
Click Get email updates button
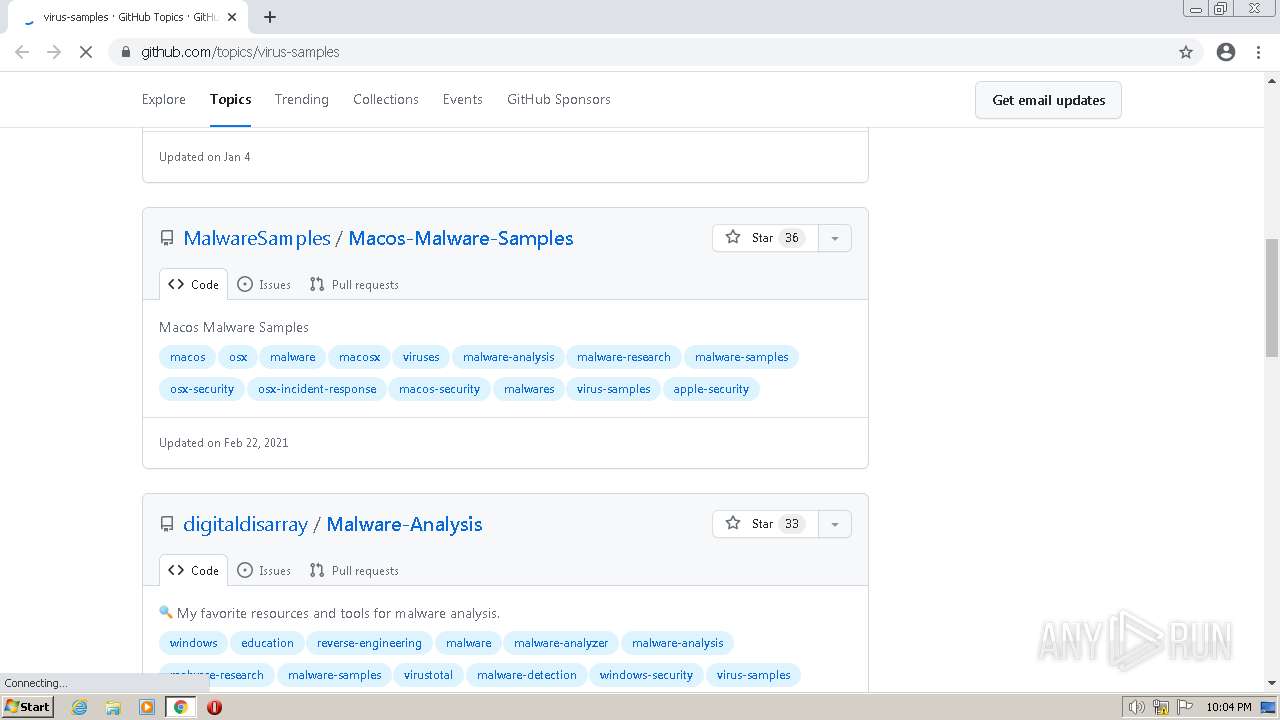pyautogui.click(x=1048, y=100)
